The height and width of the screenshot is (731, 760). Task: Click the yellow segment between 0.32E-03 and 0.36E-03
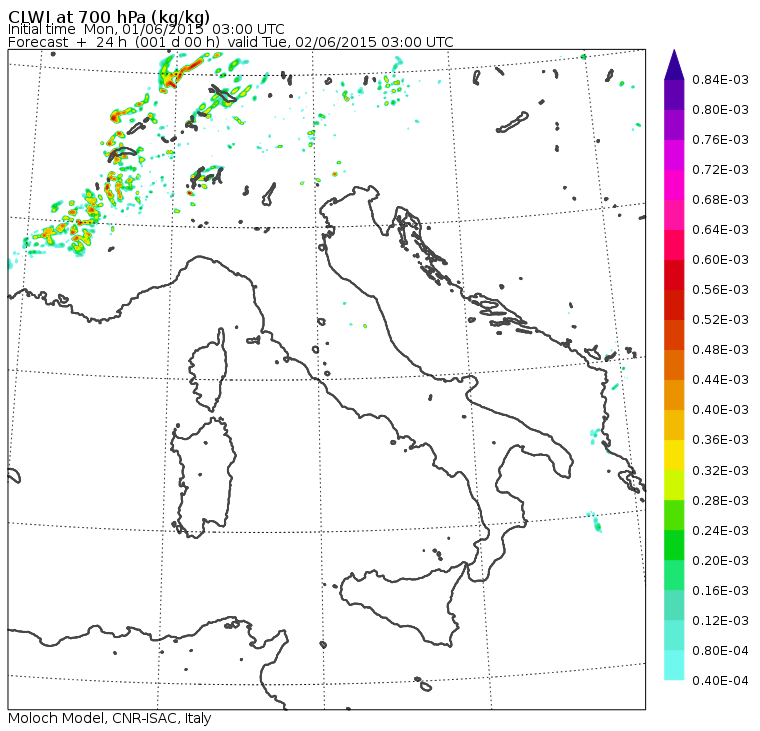click(x=674, y=455)
